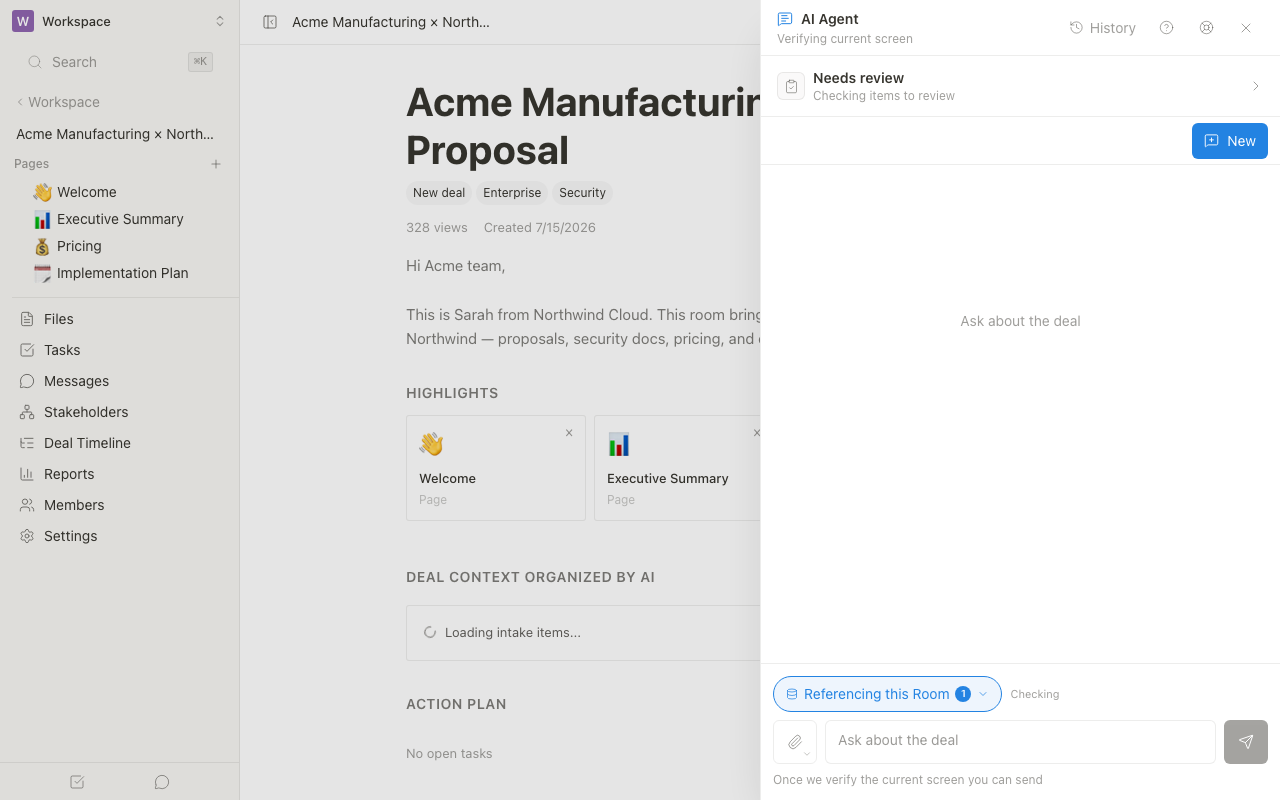Open Stakeholders from the sidebar

click(120, 412)
